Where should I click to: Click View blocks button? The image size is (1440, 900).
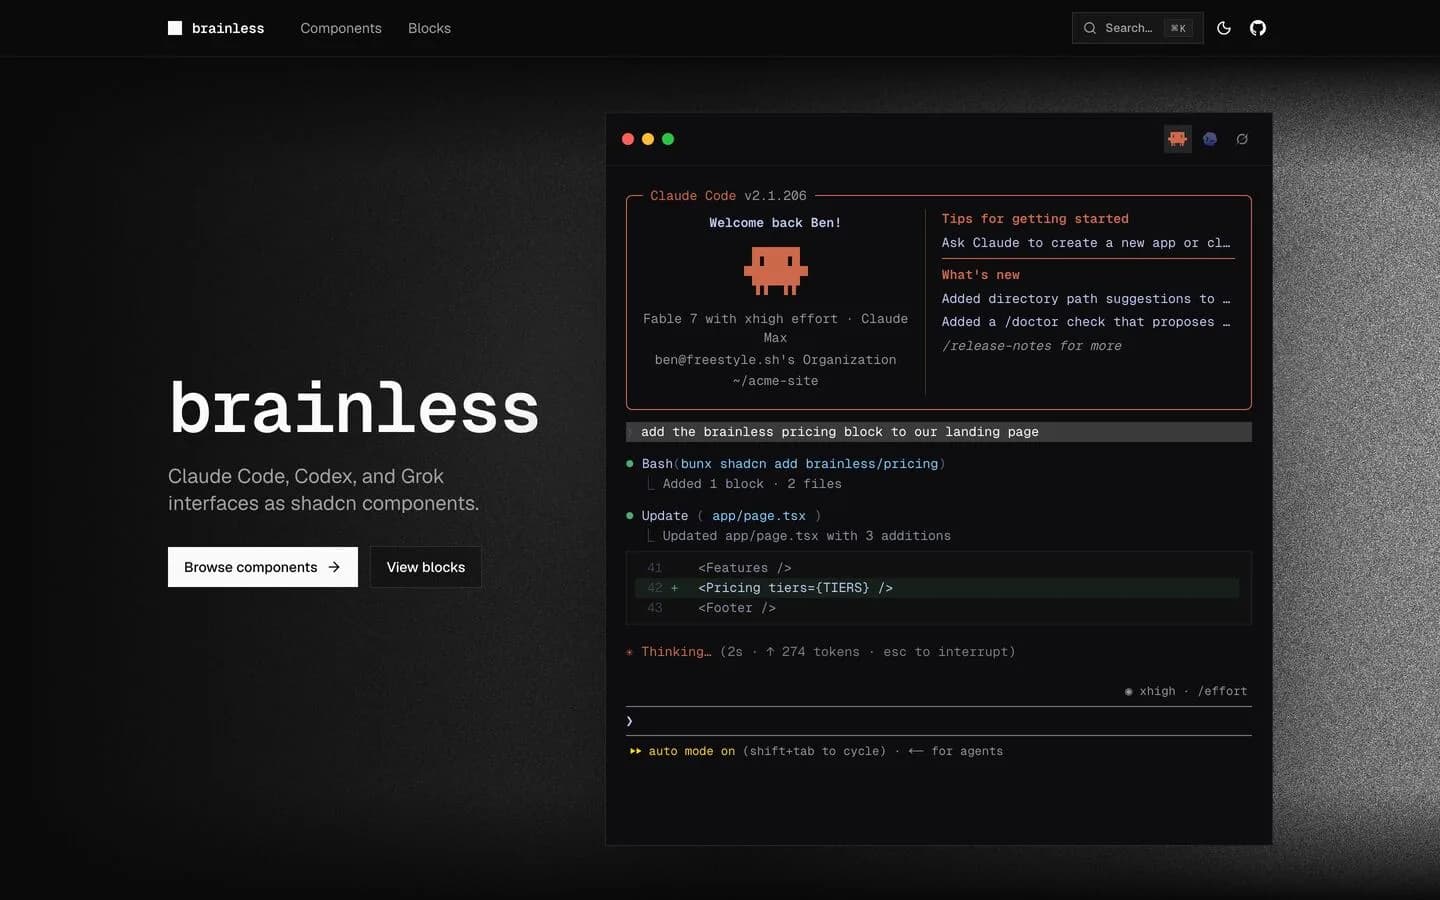[426, 567]
